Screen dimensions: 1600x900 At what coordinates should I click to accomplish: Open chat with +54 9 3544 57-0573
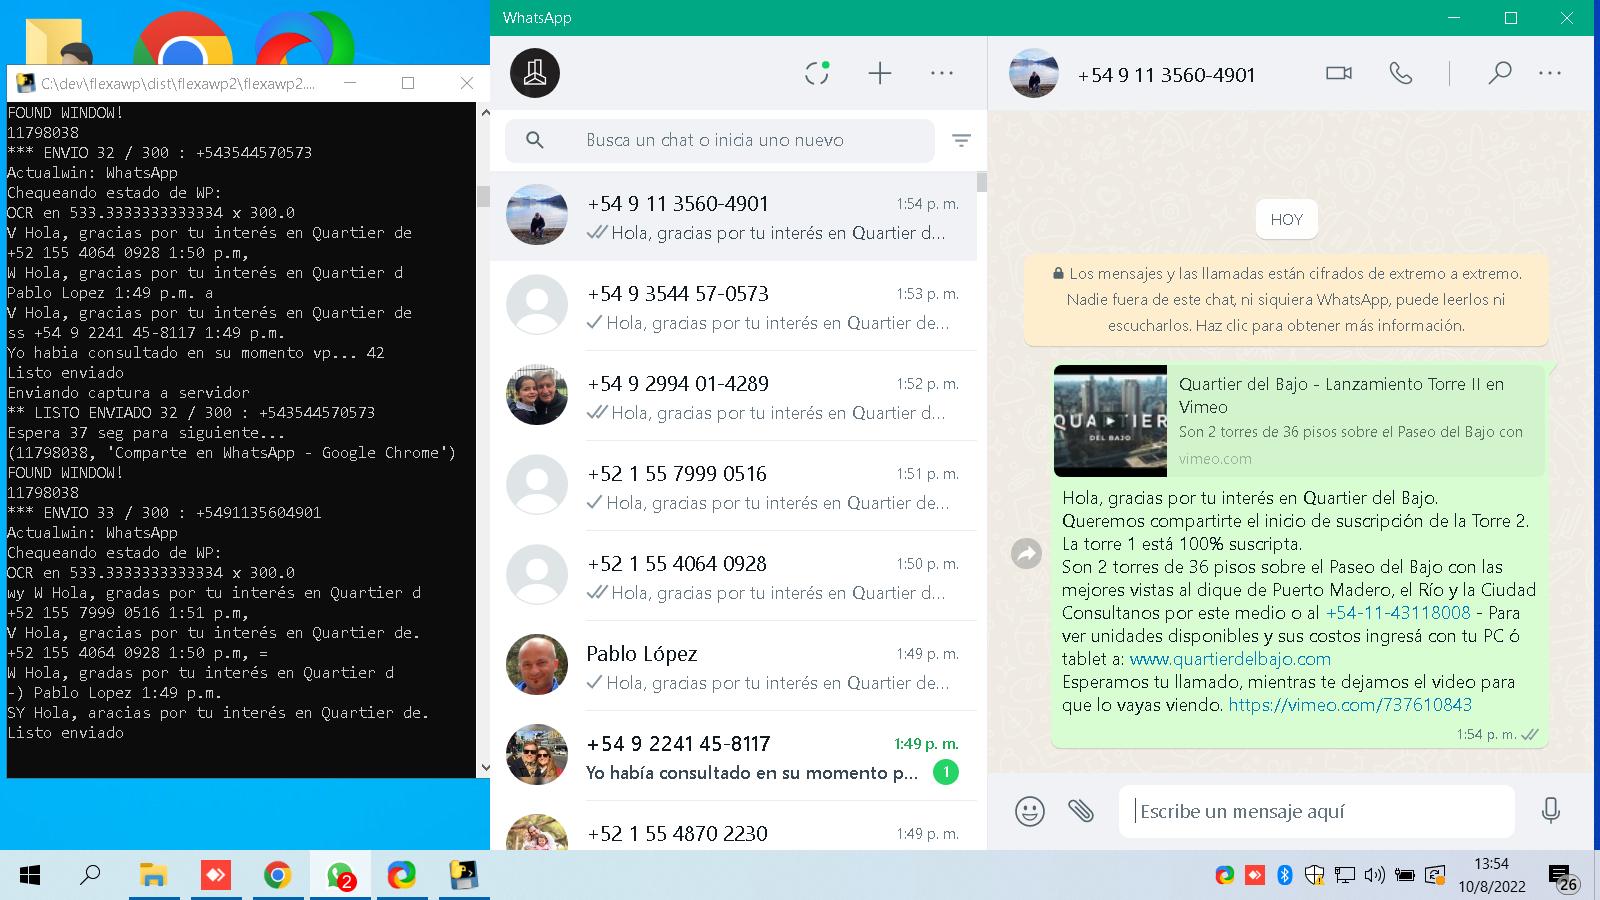coord(733,306)
